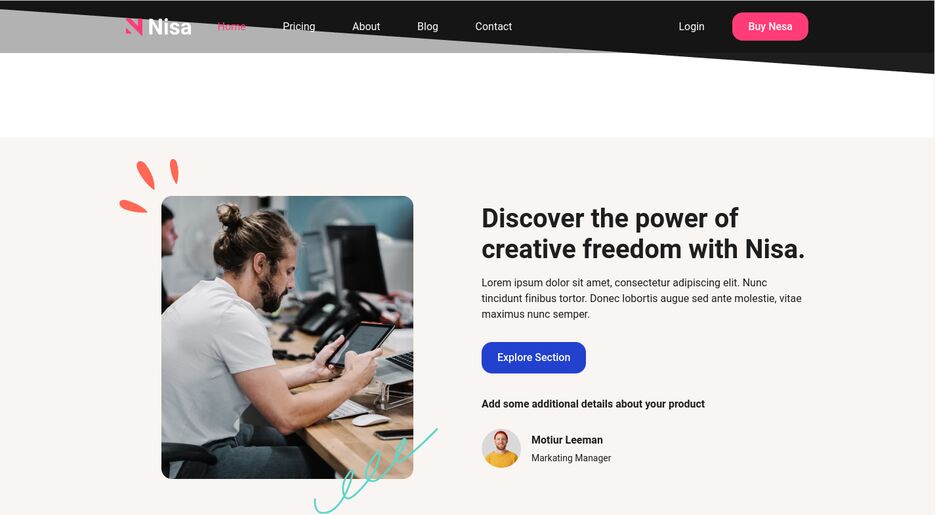Viewport: 935px width, 515px height.
Task: Click the white banner under the header
Action: pos(468,98)
